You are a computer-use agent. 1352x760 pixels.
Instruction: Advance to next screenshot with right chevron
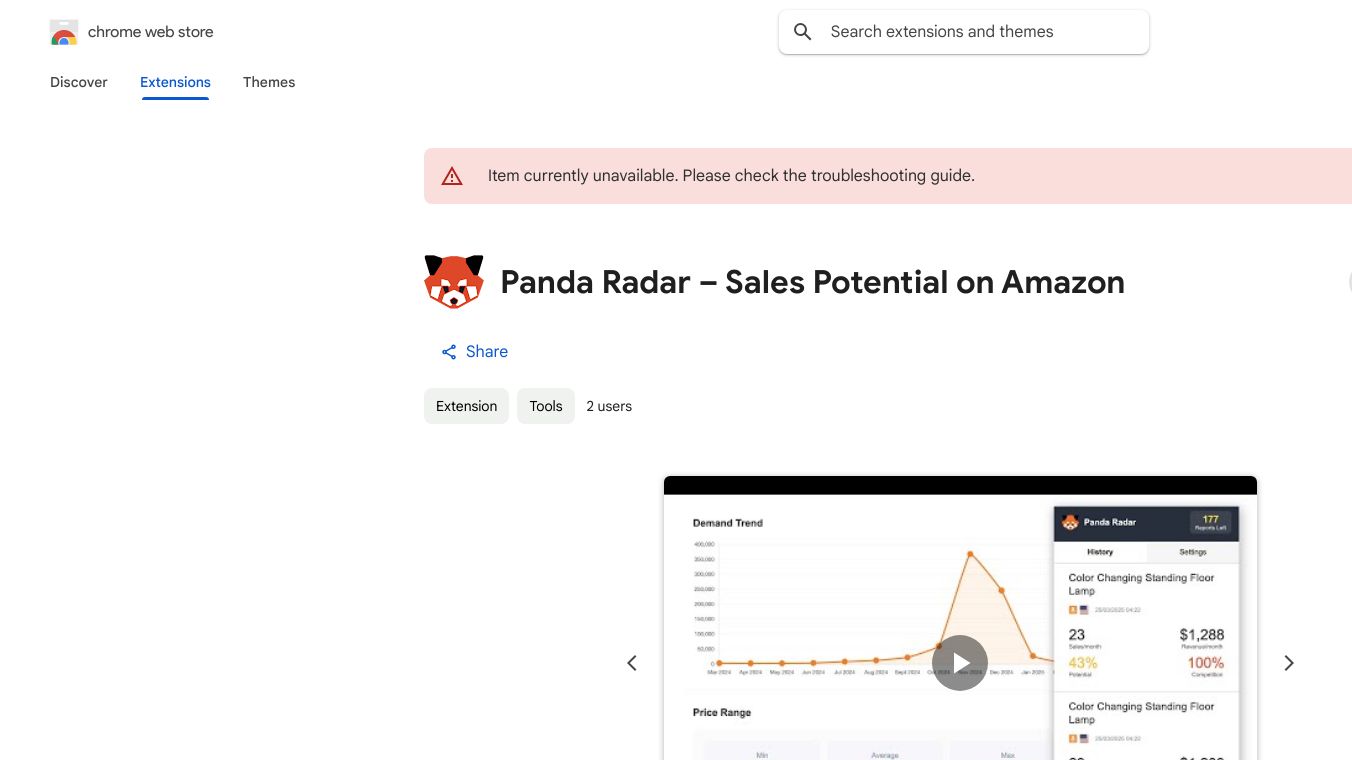pyautogui.click(x=1288, y=663)
